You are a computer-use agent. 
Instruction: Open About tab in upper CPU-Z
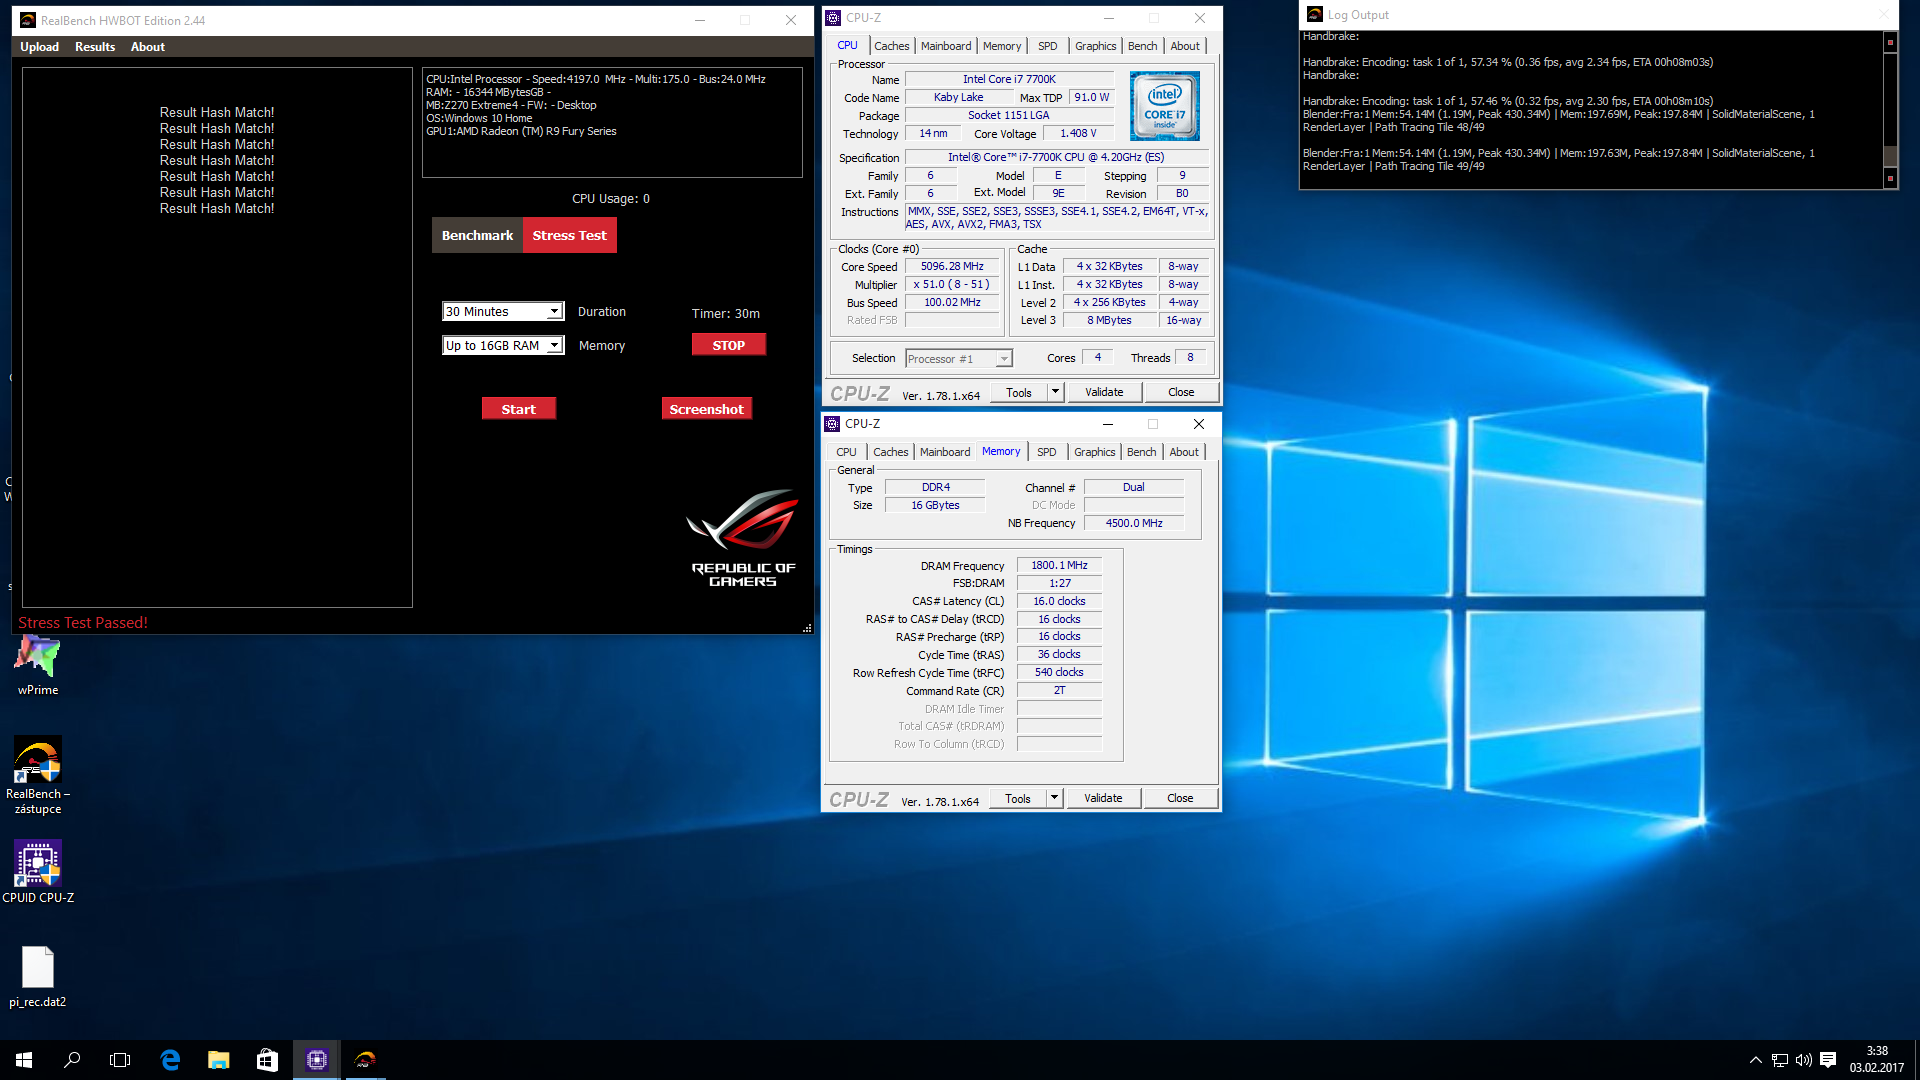point(1185,46)
